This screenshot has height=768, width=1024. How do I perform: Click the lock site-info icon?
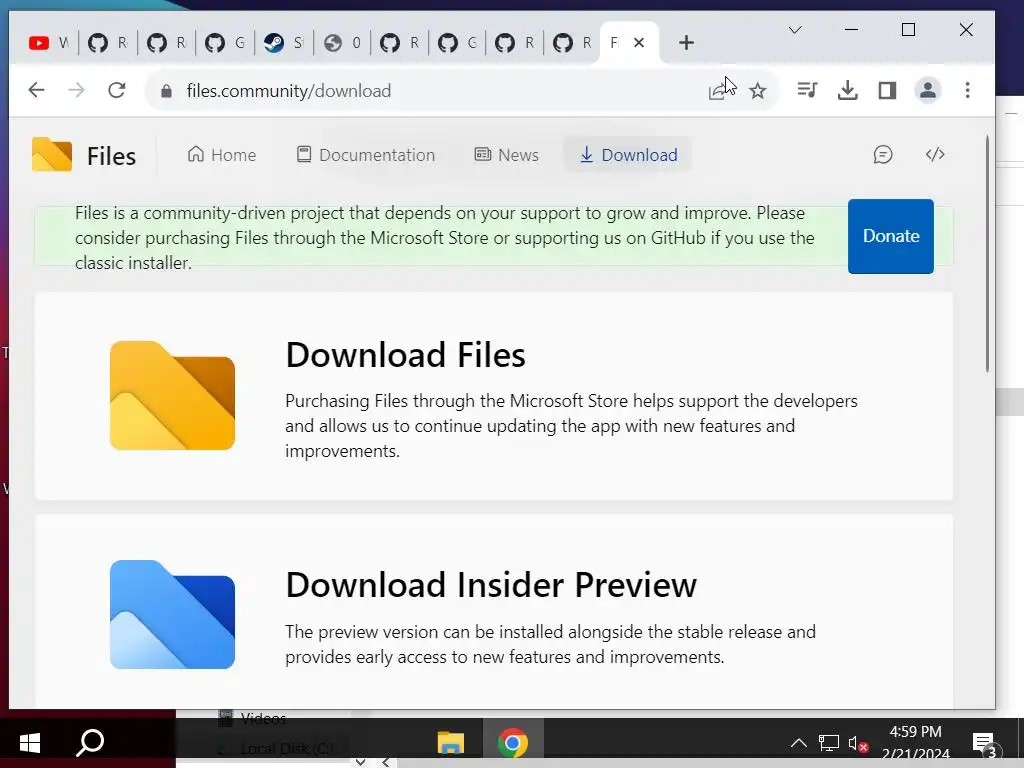pyautogui.click(x=167, y=91)
